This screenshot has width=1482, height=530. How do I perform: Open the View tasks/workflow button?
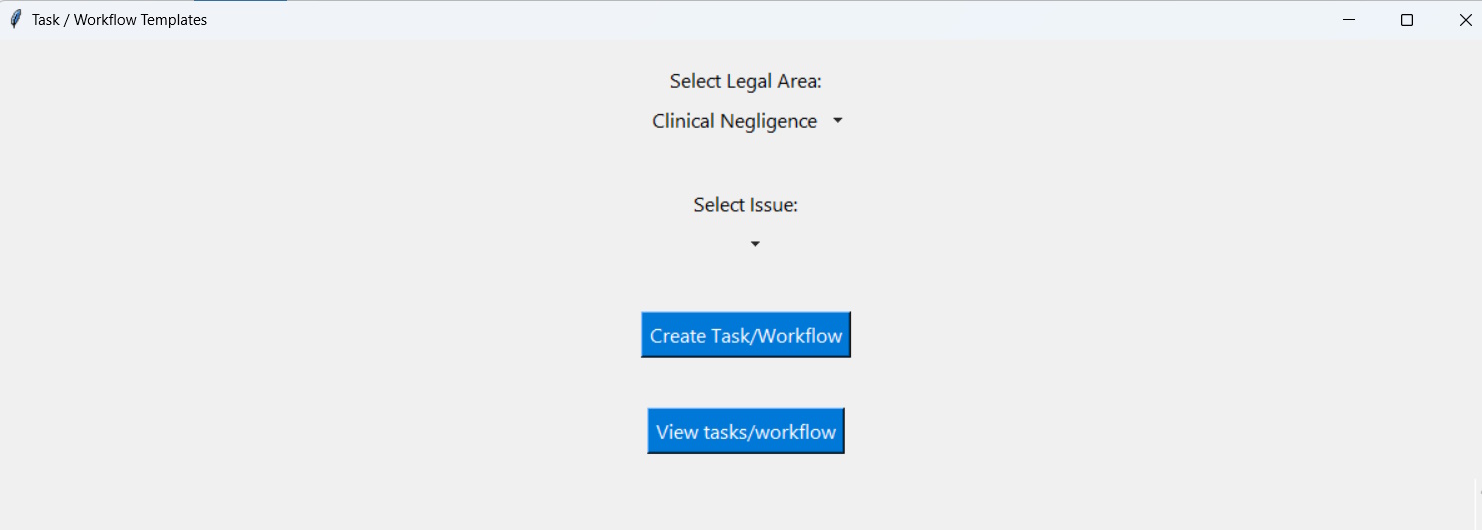click(x=746, y=431)
